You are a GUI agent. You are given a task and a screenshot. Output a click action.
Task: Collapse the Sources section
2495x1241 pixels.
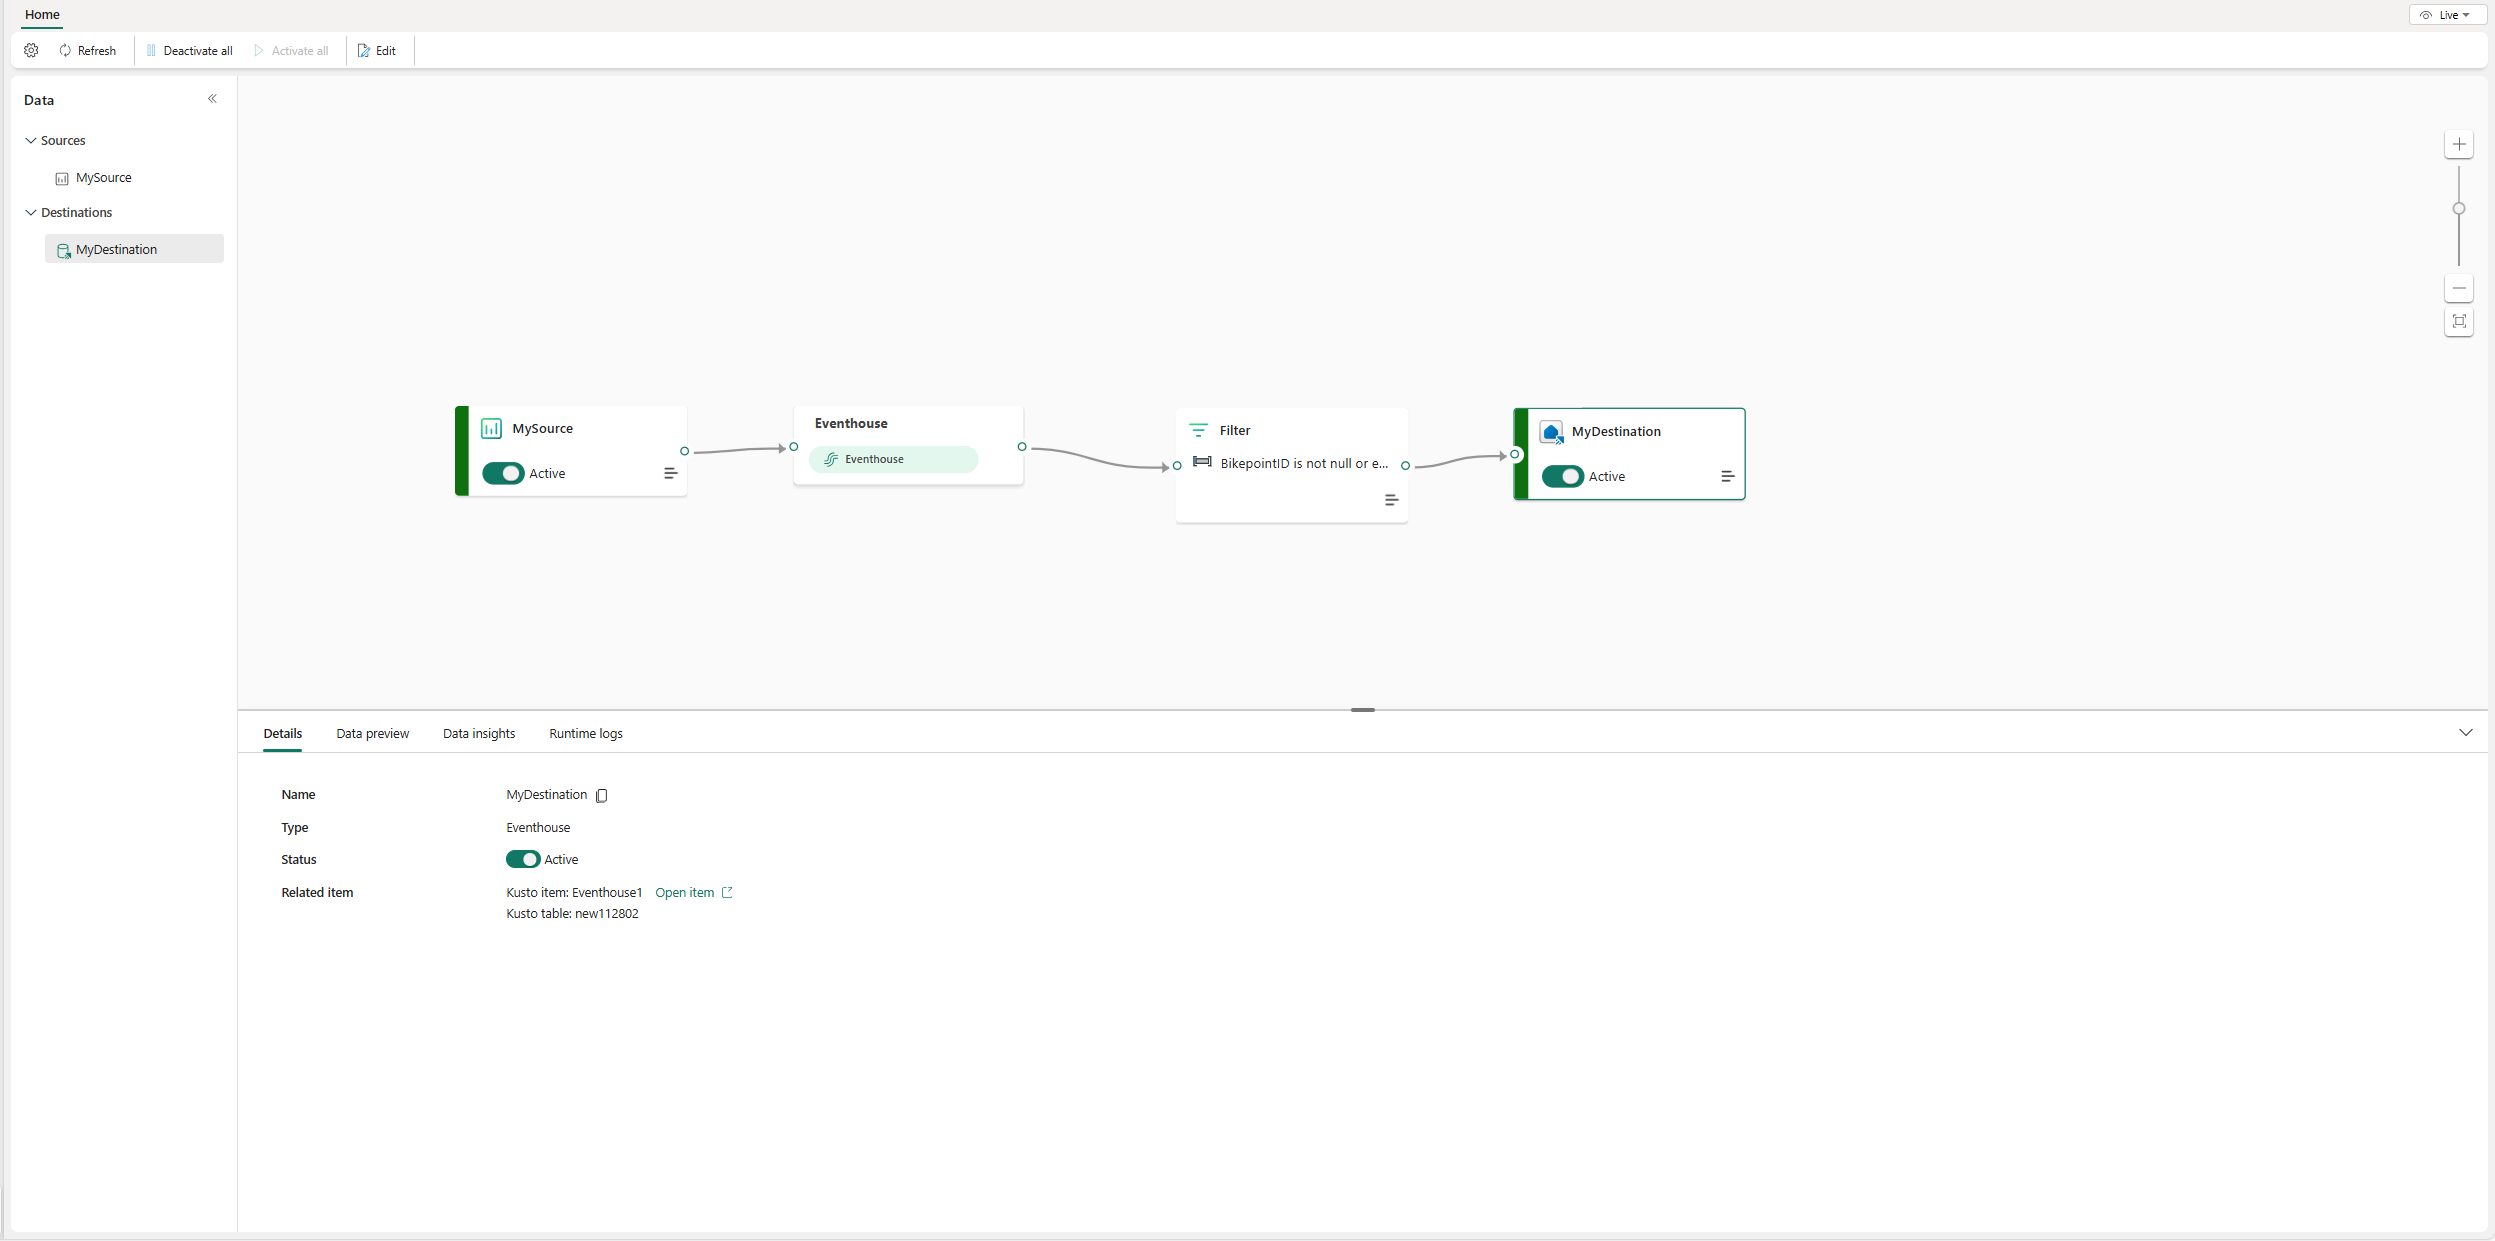click(31, 140)
